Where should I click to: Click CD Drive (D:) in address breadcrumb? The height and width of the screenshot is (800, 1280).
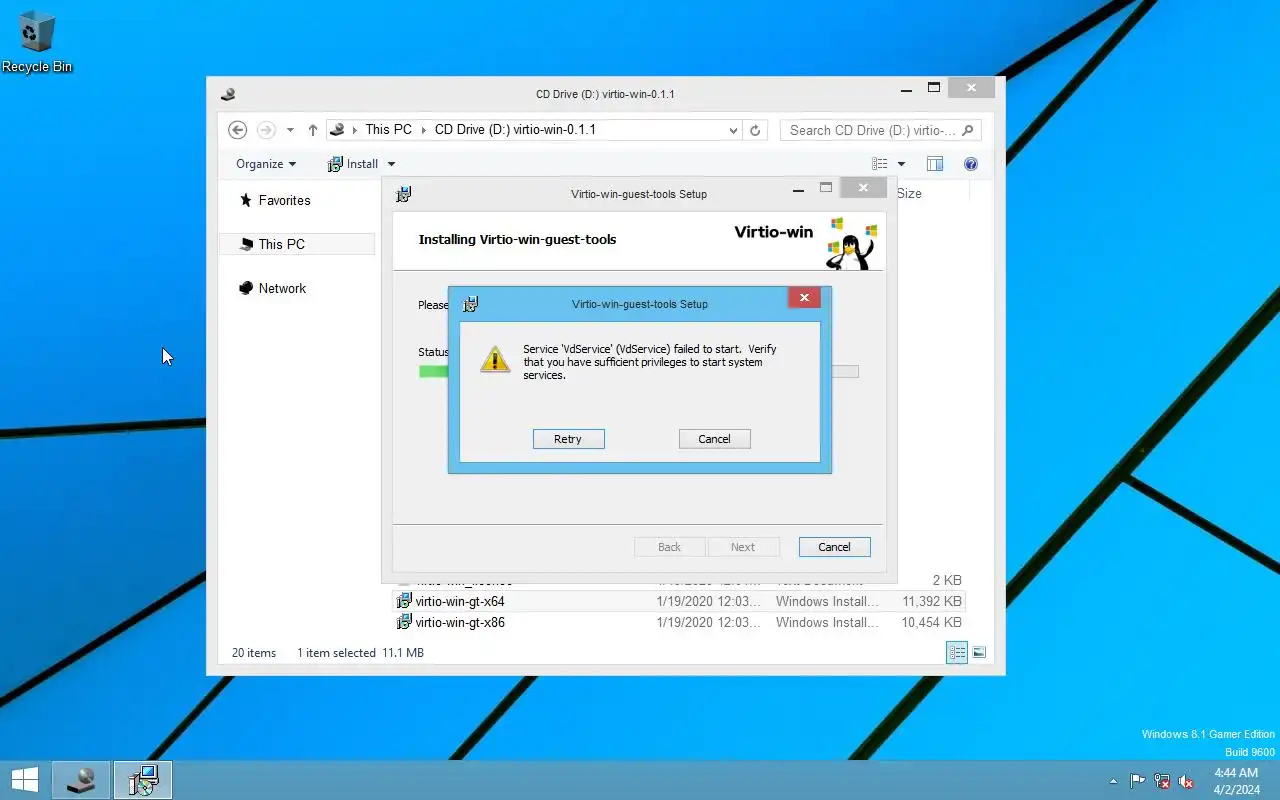pyautogui.click(x=515, y=130)
